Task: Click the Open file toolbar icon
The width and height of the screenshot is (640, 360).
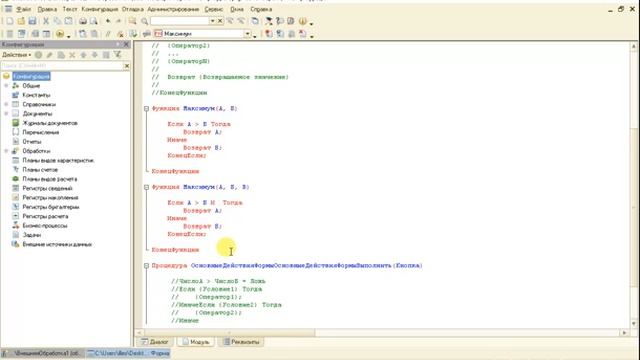Action: coord(21,21)
